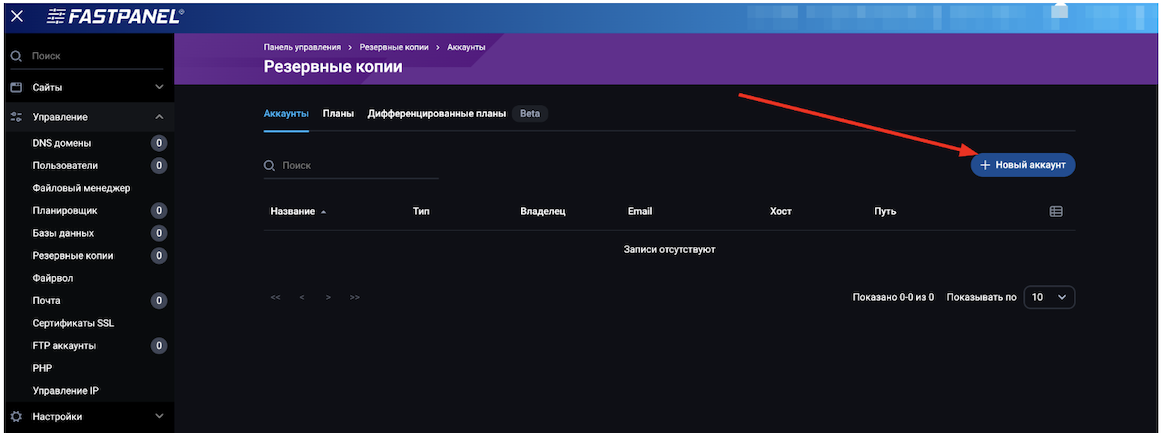This screenshot has width=1163, height=433.
Task: Open the Дифференцированные планы tab
Action: tap(436, 113)
